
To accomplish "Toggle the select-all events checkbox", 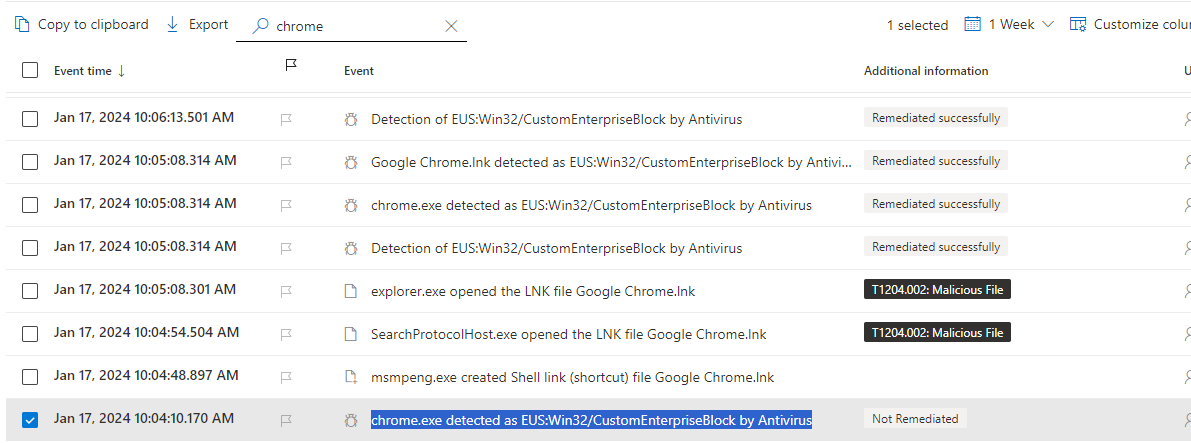I will click(x=30, y=70).
